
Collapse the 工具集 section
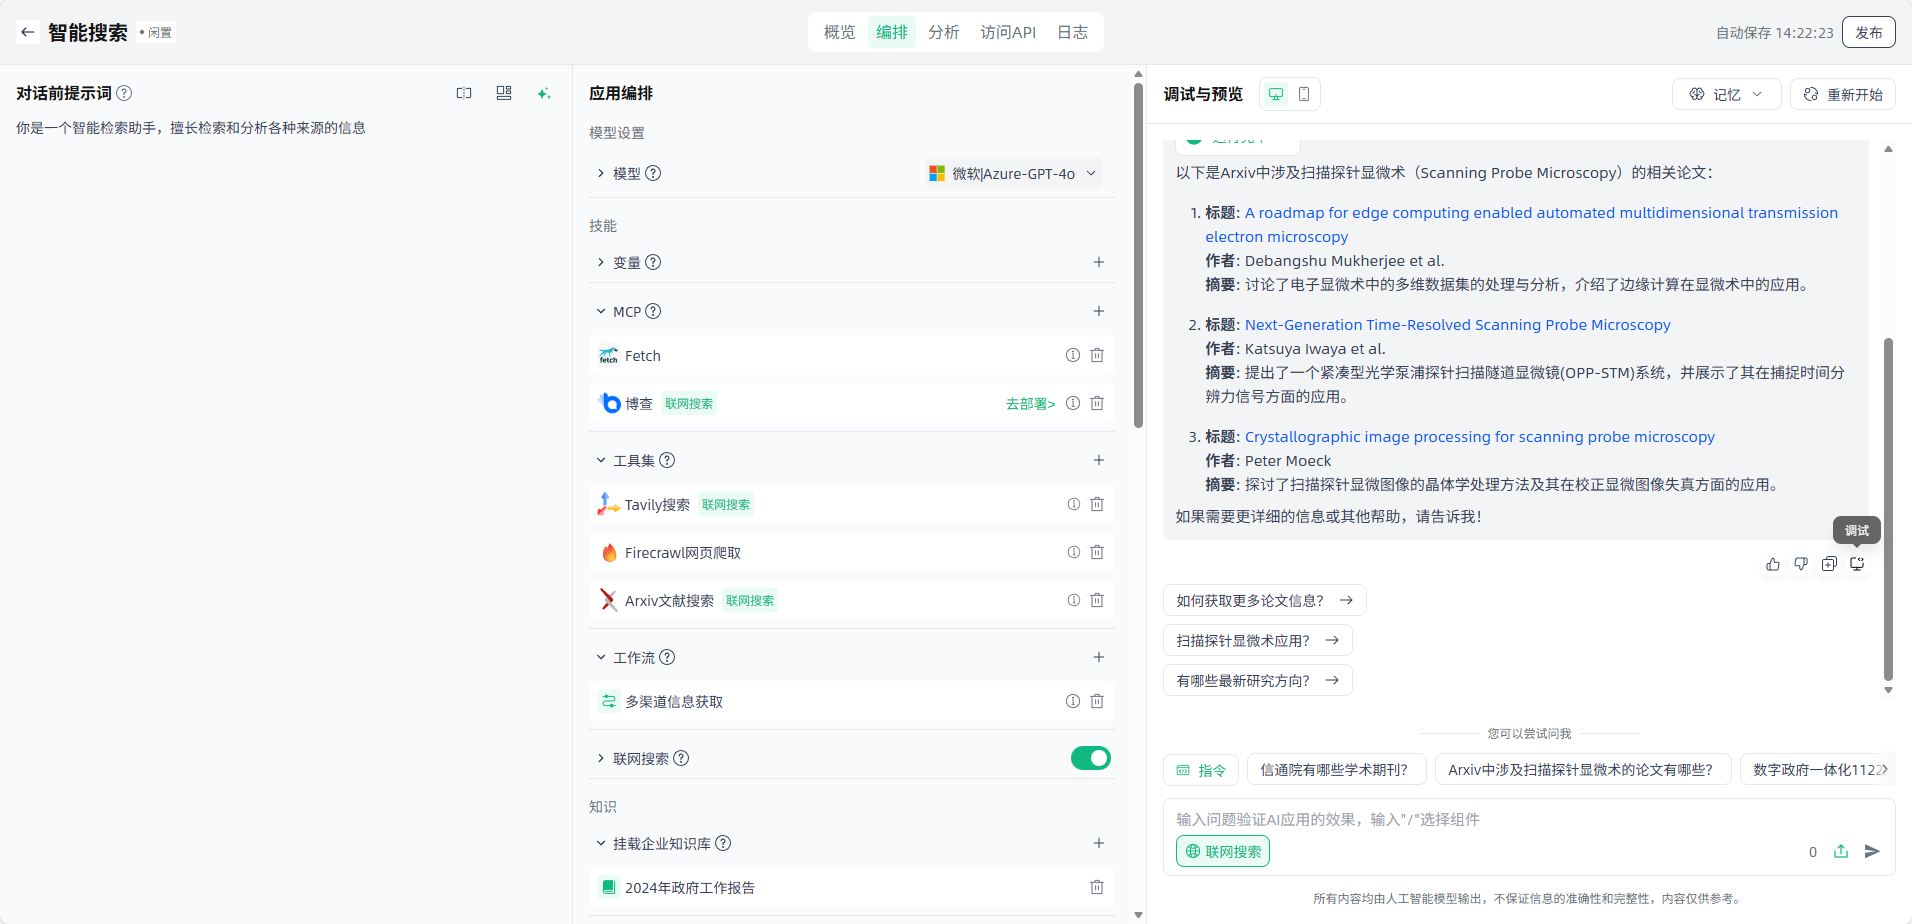(601, 460)
